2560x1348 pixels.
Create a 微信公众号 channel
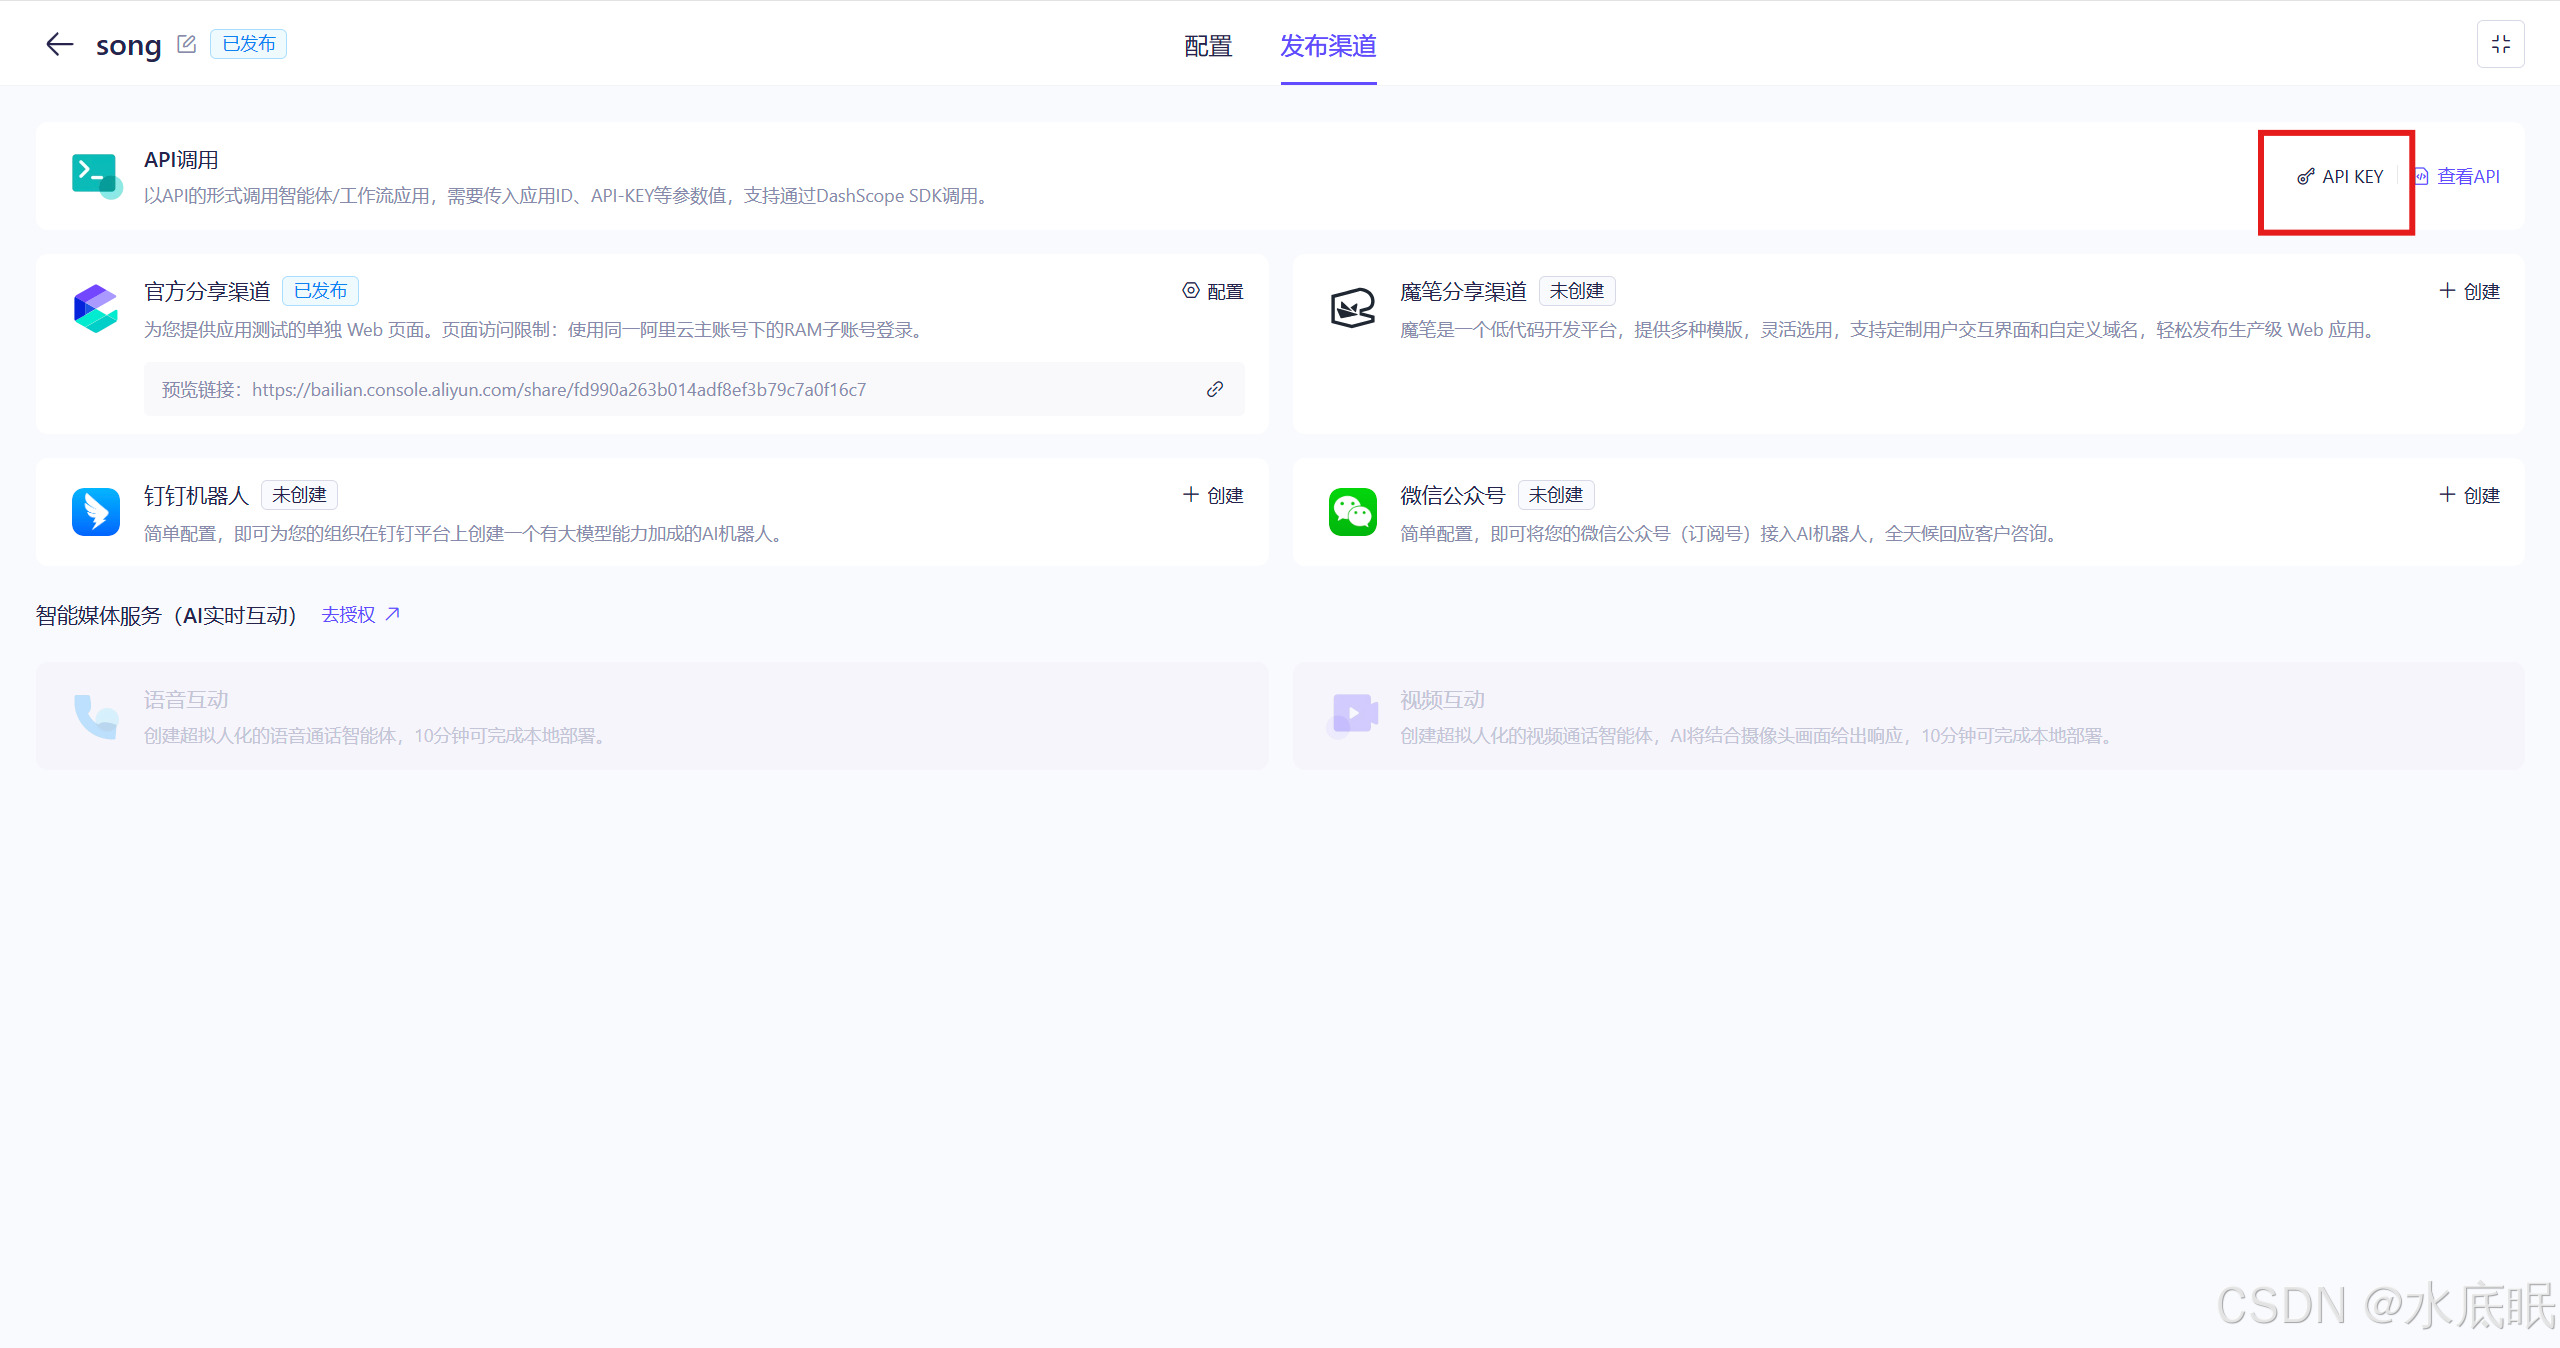(x=2469, y=495)
